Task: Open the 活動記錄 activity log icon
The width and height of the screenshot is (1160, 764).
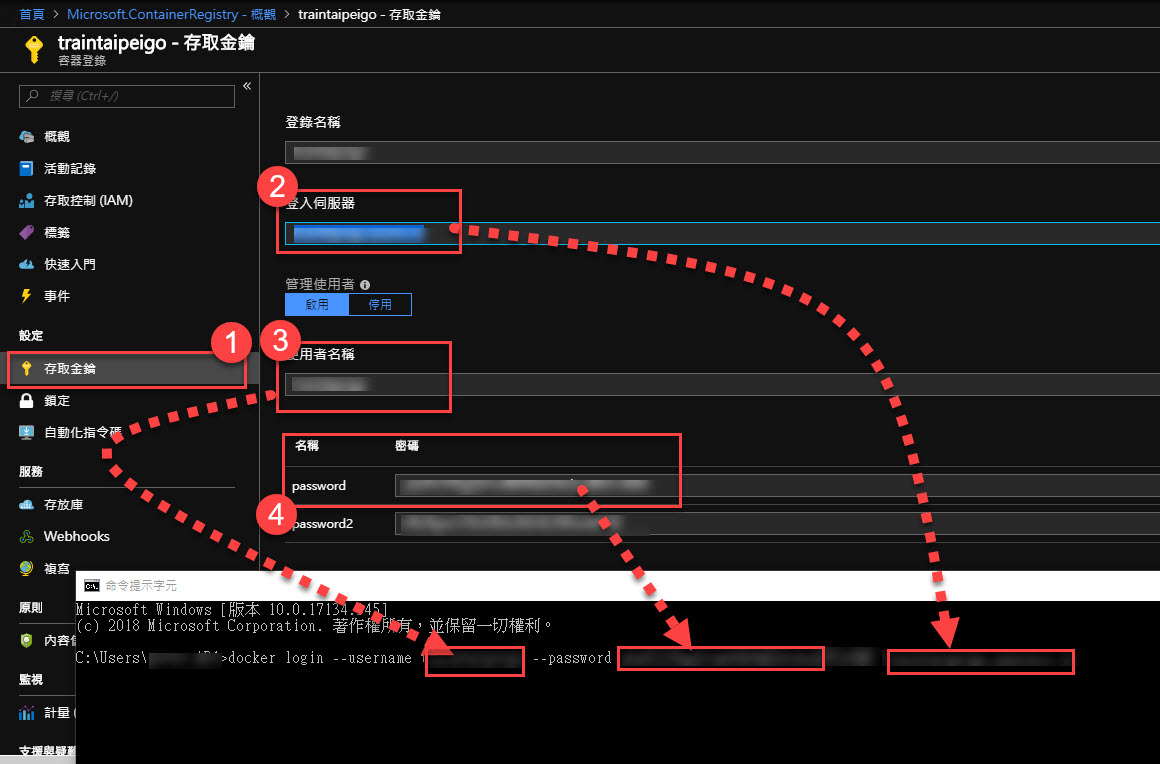Action: coord(27,169)
